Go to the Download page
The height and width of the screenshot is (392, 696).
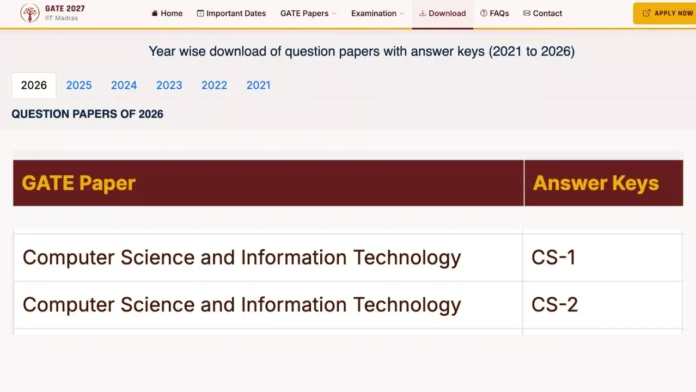coord(443,13)
